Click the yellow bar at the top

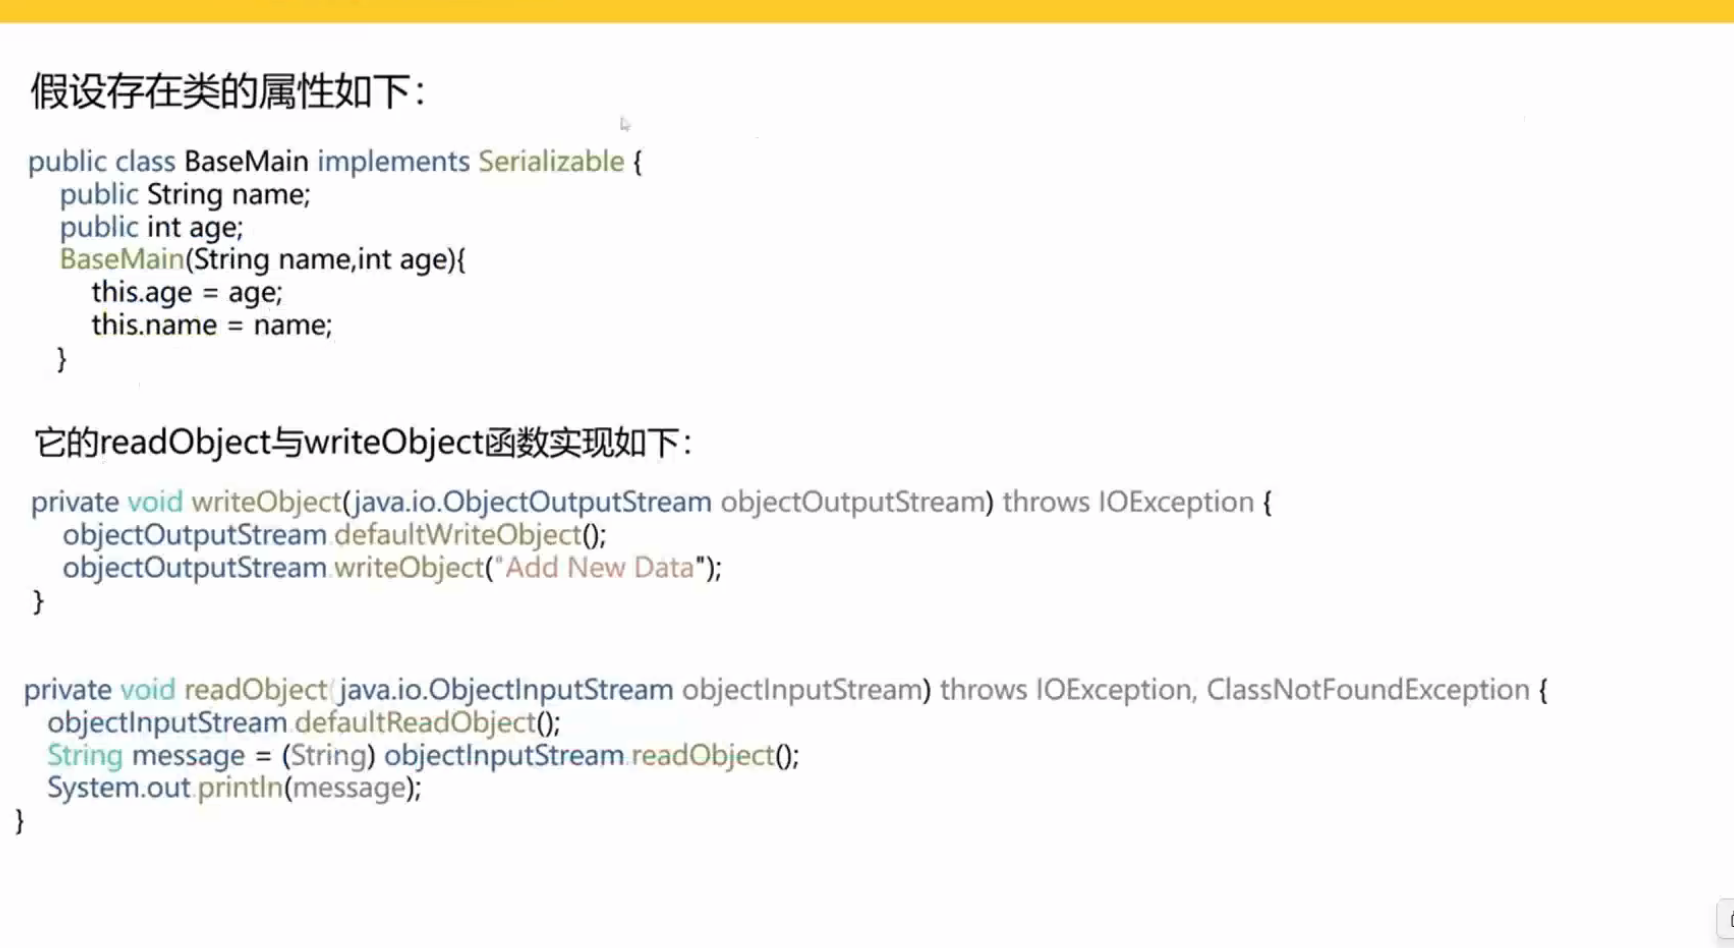pyautogui.click(x=867, y=11)
